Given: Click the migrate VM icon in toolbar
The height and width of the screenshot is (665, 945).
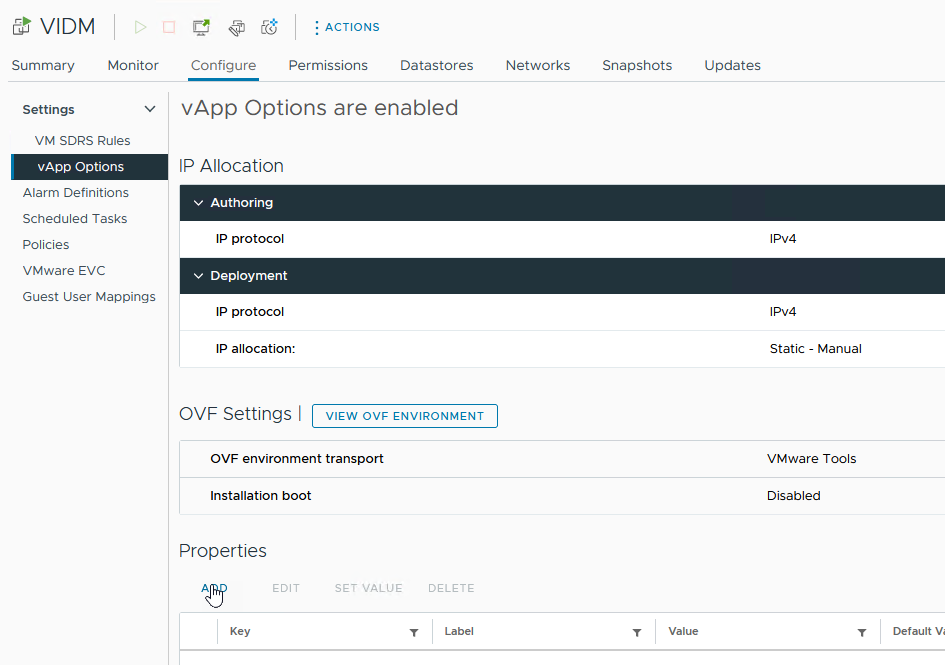Looking at the screenshot, I should coord(237,27).
